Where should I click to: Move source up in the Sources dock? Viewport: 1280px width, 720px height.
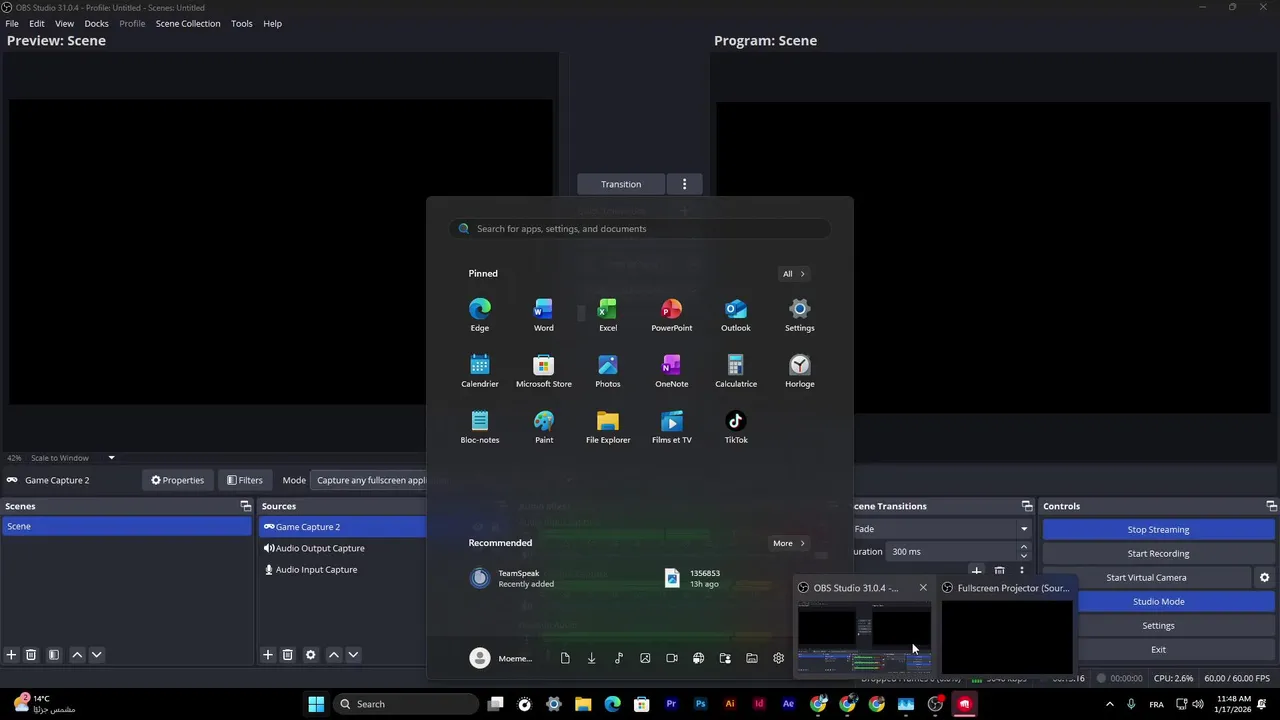[334, 655]
